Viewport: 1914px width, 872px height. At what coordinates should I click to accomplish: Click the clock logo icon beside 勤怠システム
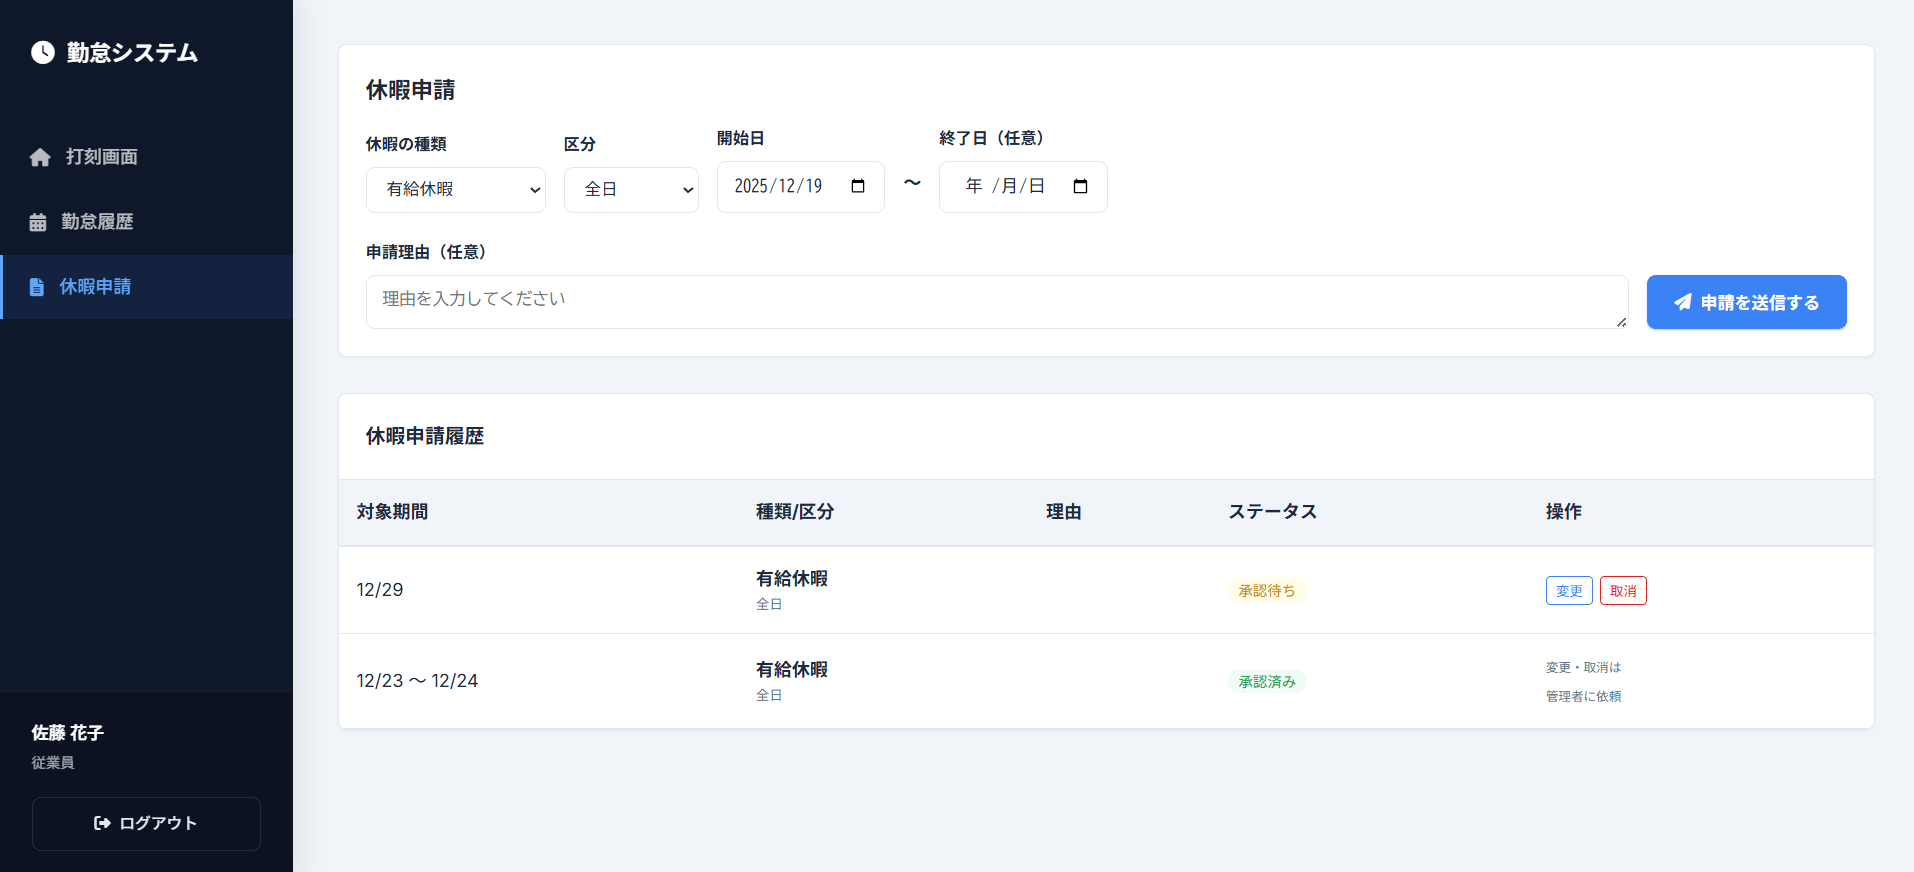click(43, 52)
